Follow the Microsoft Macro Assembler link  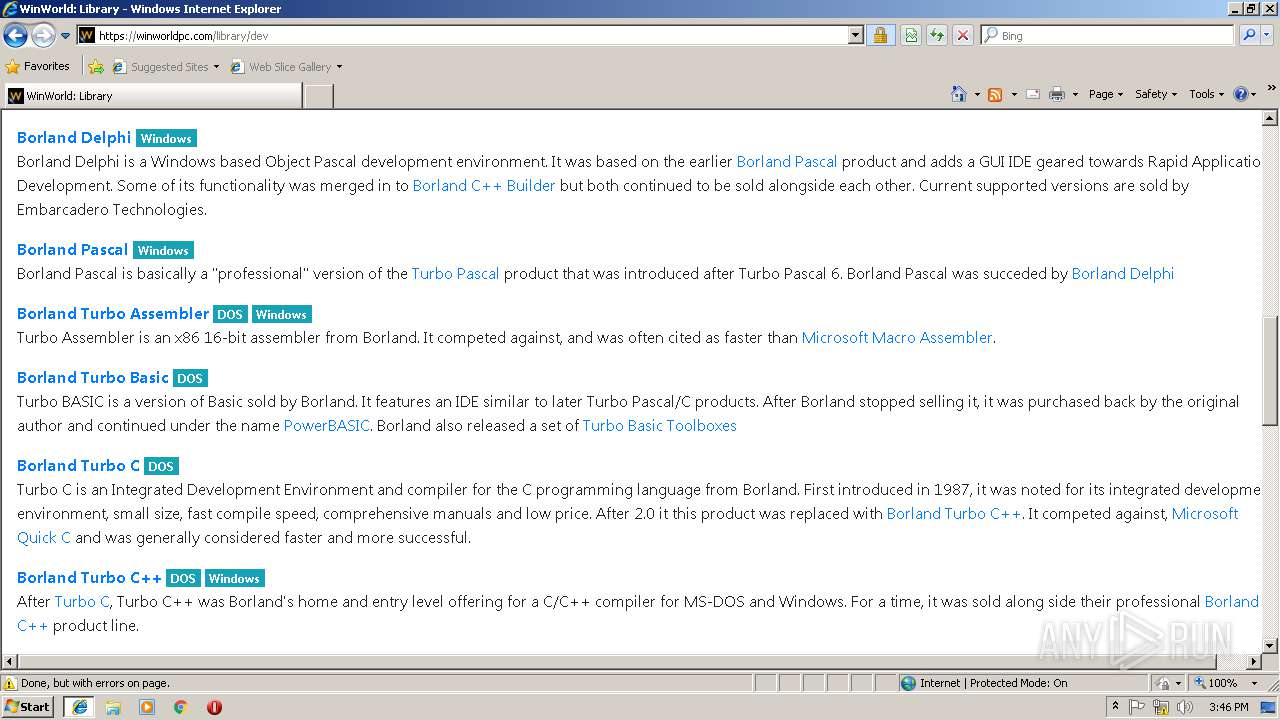click(897, 337)
